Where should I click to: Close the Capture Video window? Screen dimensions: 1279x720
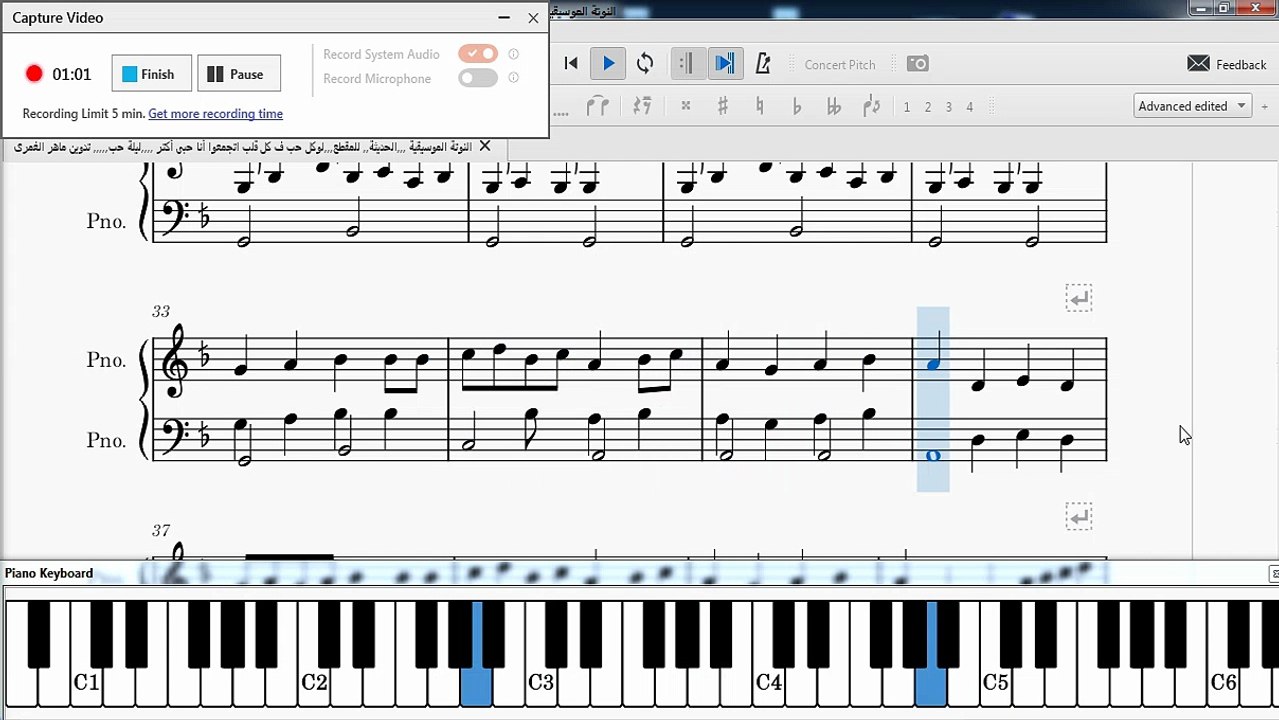[x=533, y=18]
